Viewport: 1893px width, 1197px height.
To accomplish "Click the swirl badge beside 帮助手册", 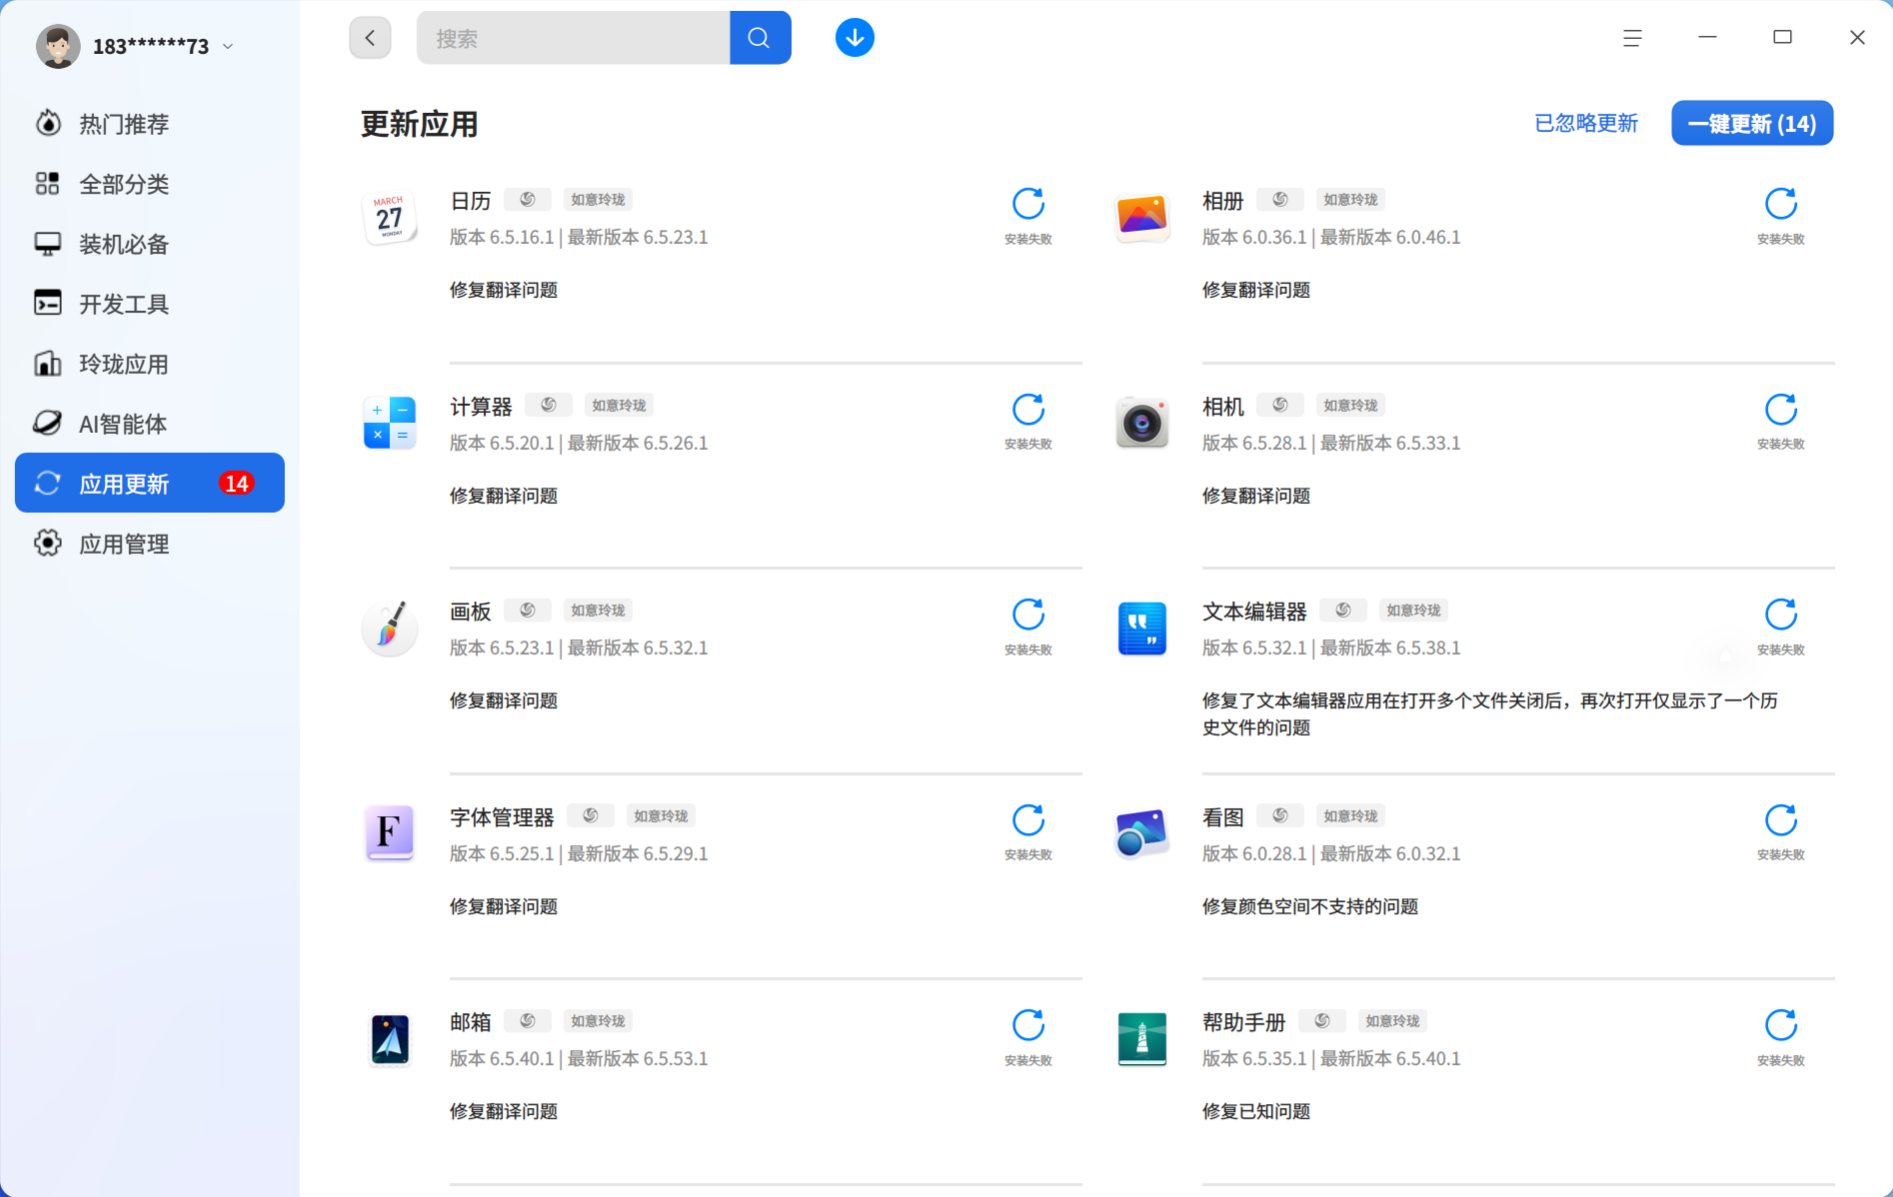I will click(x=1322, y=1021).
